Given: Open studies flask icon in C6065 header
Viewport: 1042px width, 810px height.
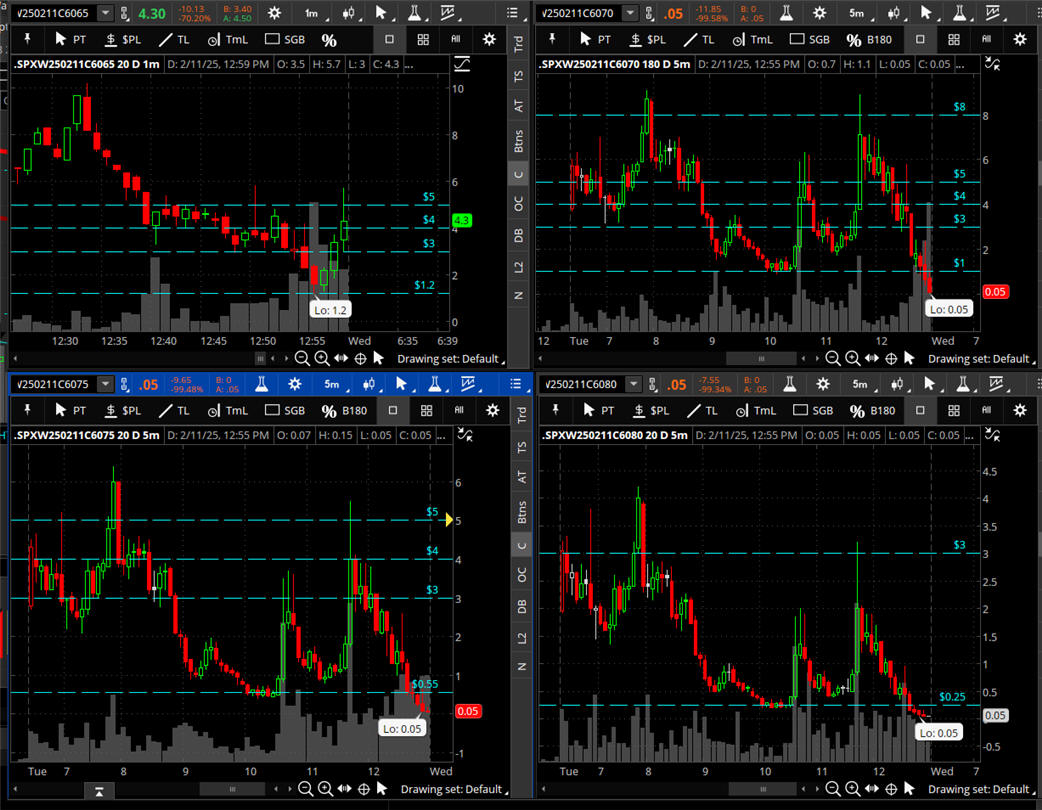Looking at the screenshot, I should pos(414,13).
